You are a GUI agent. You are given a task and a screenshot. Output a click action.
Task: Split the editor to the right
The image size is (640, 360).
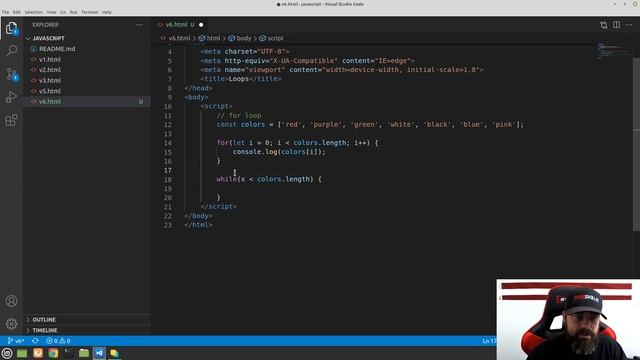click(616, 25)
